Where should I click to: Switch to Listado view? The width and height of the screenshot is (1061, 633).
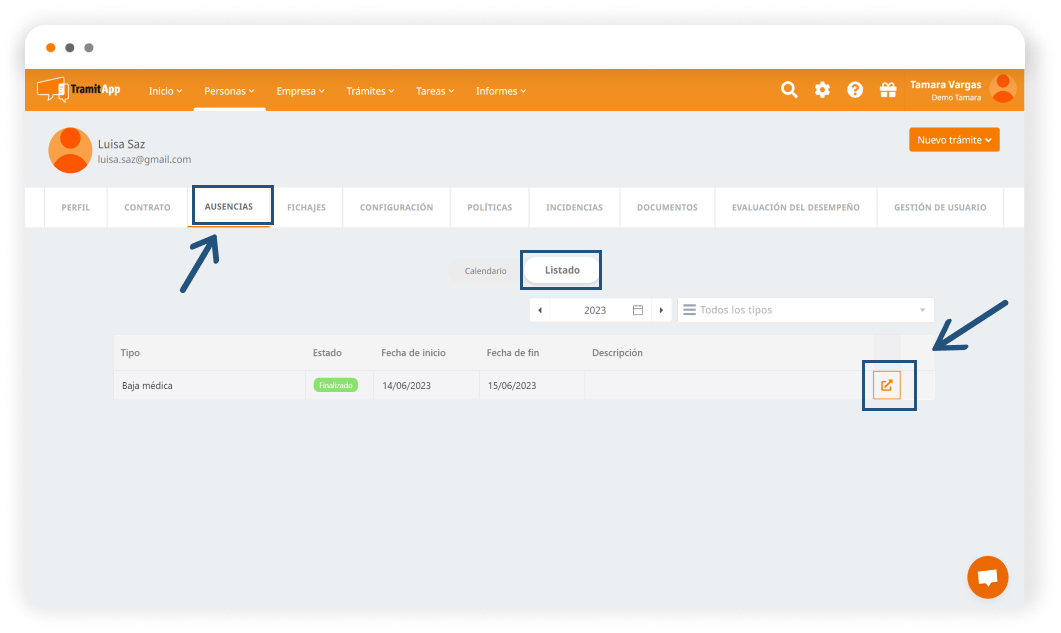pyautogui.click(x=562, y=270)
